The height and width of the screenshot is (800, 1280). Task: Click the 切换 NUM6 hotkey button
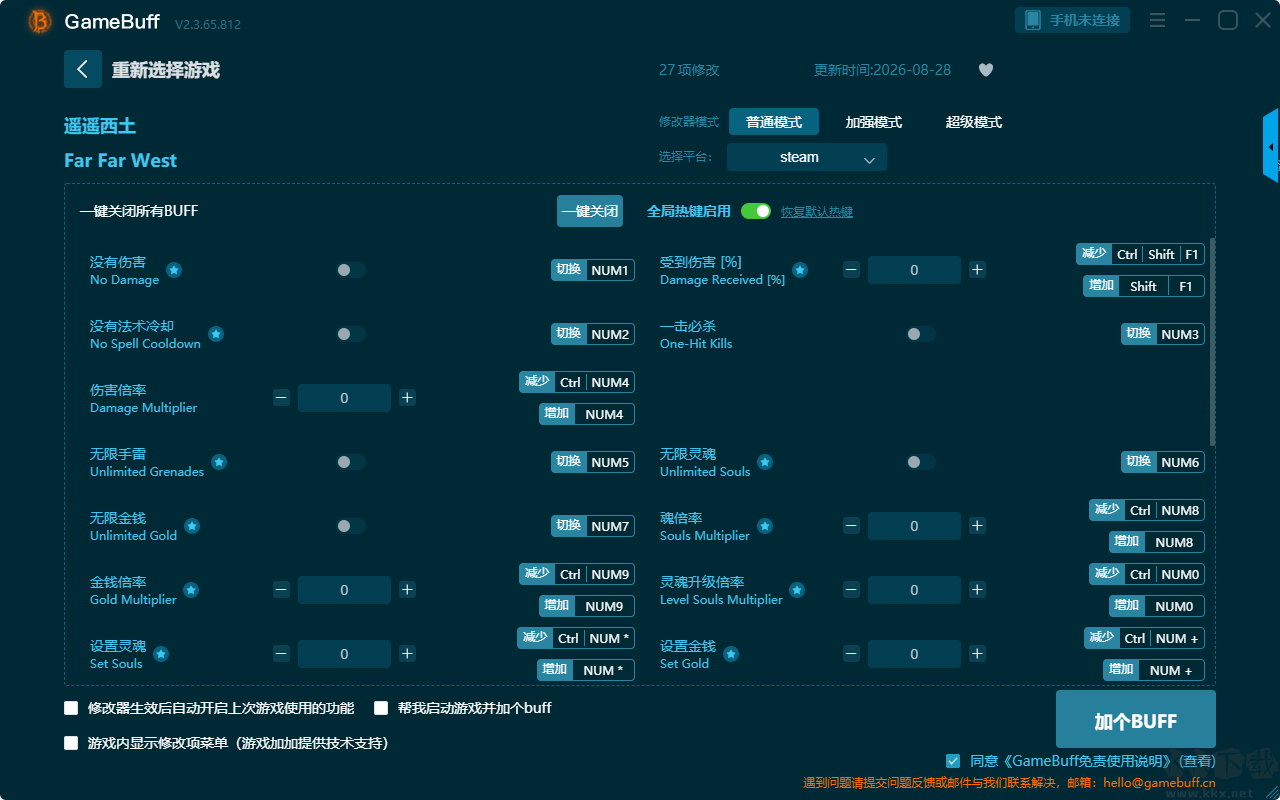(1163, 462)
